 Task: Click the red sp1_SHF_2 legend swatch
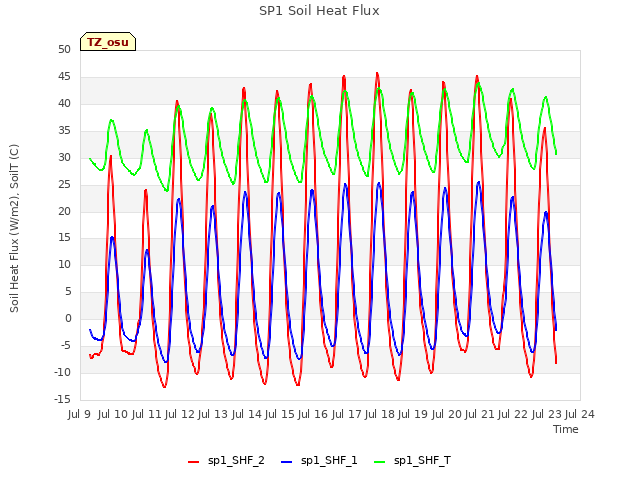[193, 462]
